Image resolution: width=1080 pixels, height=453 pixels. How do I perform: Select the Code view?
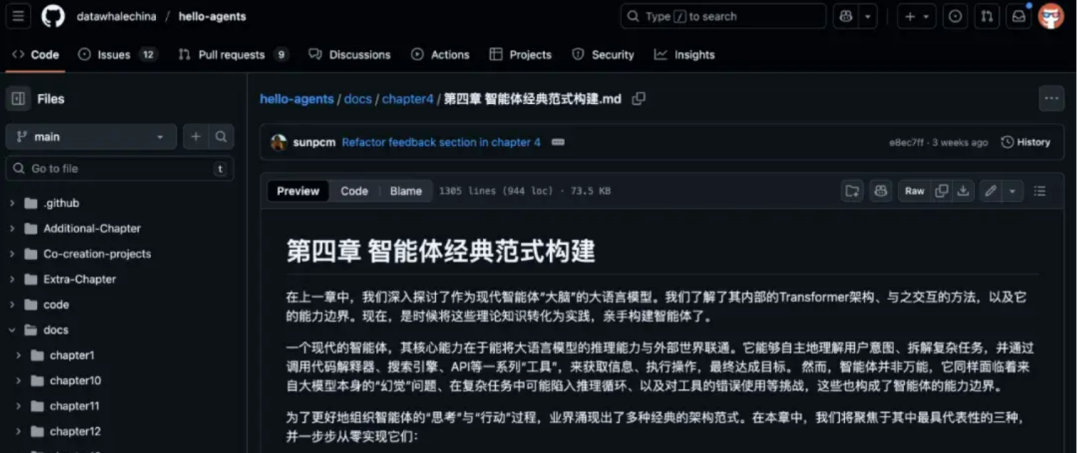tap(354, 191)
